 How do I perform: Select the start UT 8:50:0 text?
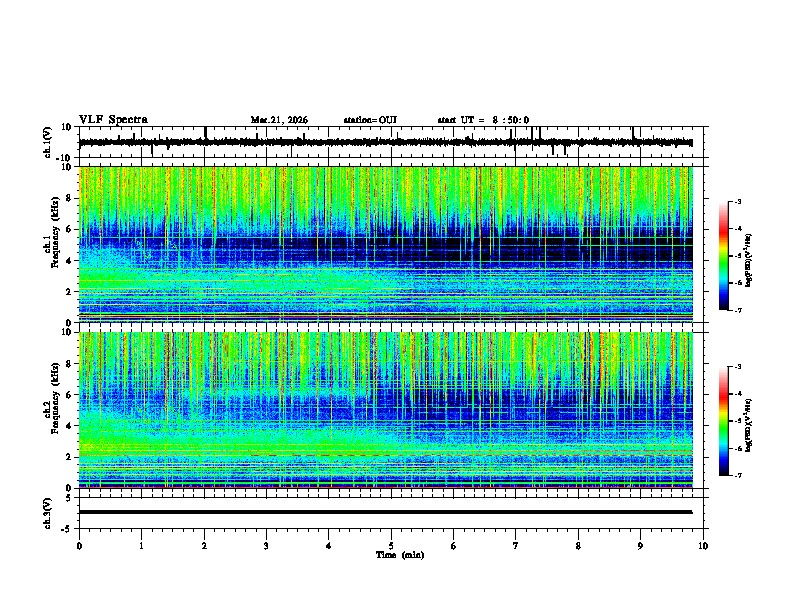pos(483,120)
